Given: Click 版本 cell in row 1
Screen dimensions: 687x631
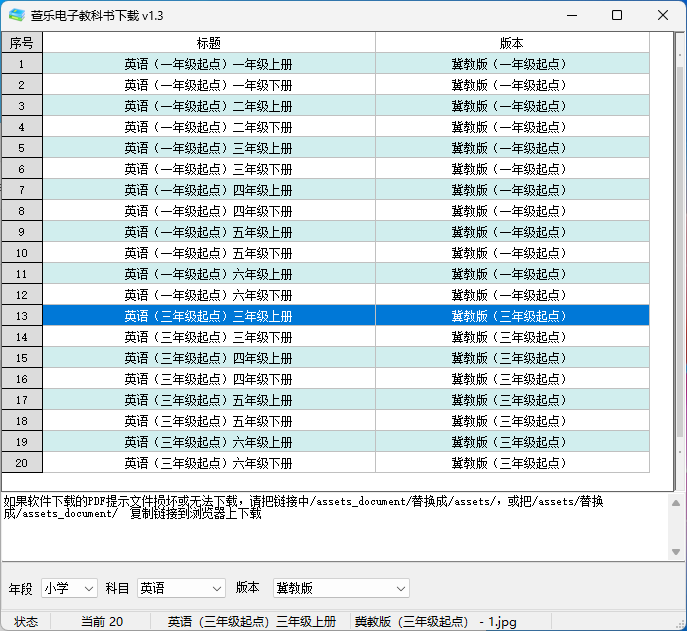Looking at the screenshot, I should pyautogui.click(x=512, y=64).
